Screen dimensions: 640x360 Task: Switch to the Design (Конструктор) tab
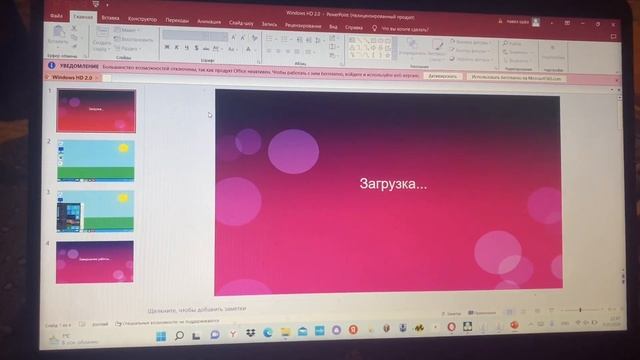(x=142, y=19)
